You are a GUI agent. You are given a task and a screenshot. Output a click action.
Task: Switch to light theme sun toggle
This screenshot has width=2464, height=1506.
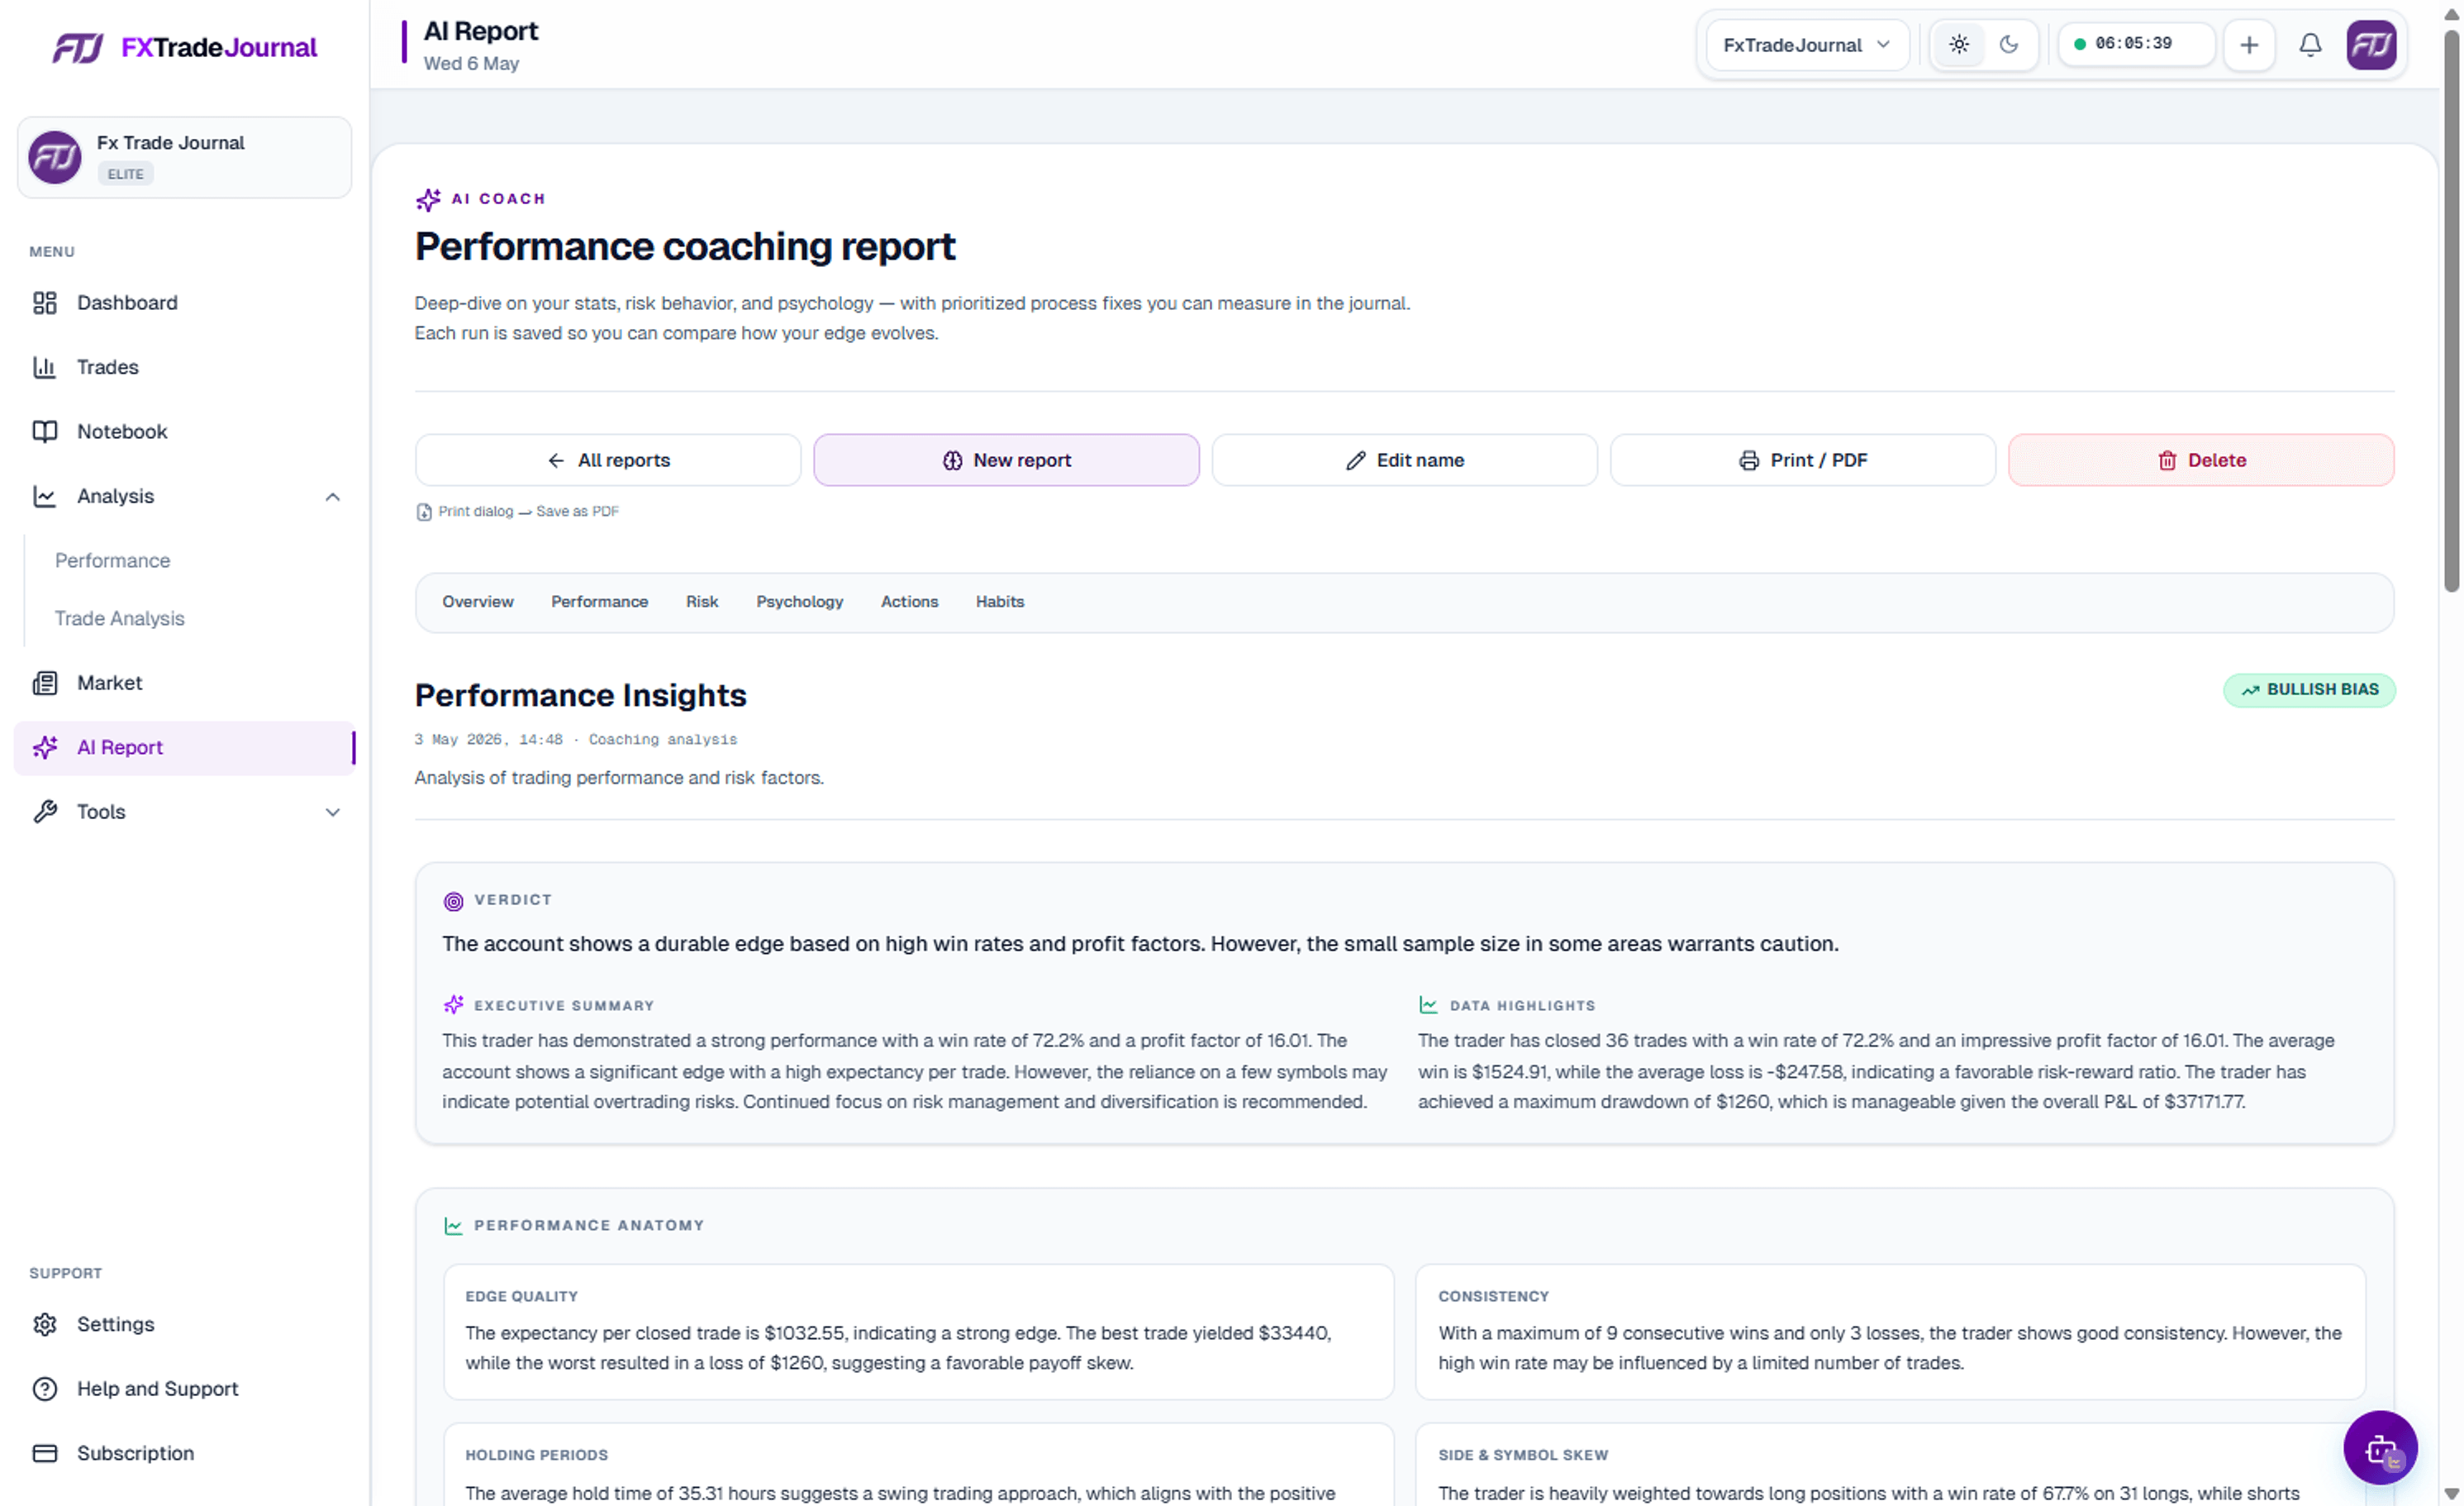1959,45
